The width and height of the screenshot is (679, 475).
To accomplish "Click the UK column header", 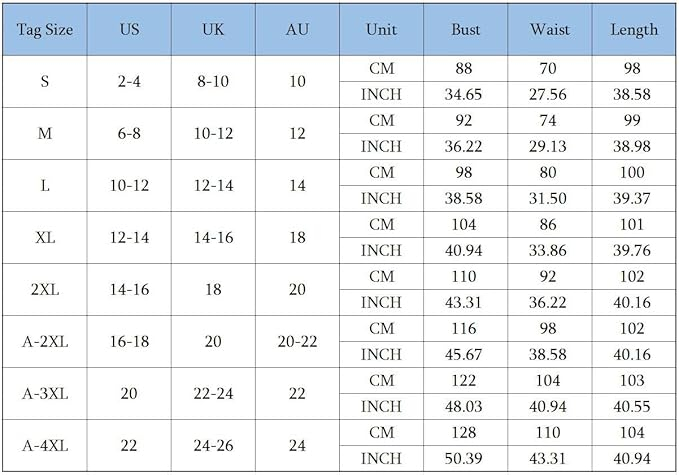I will point(213,30).
